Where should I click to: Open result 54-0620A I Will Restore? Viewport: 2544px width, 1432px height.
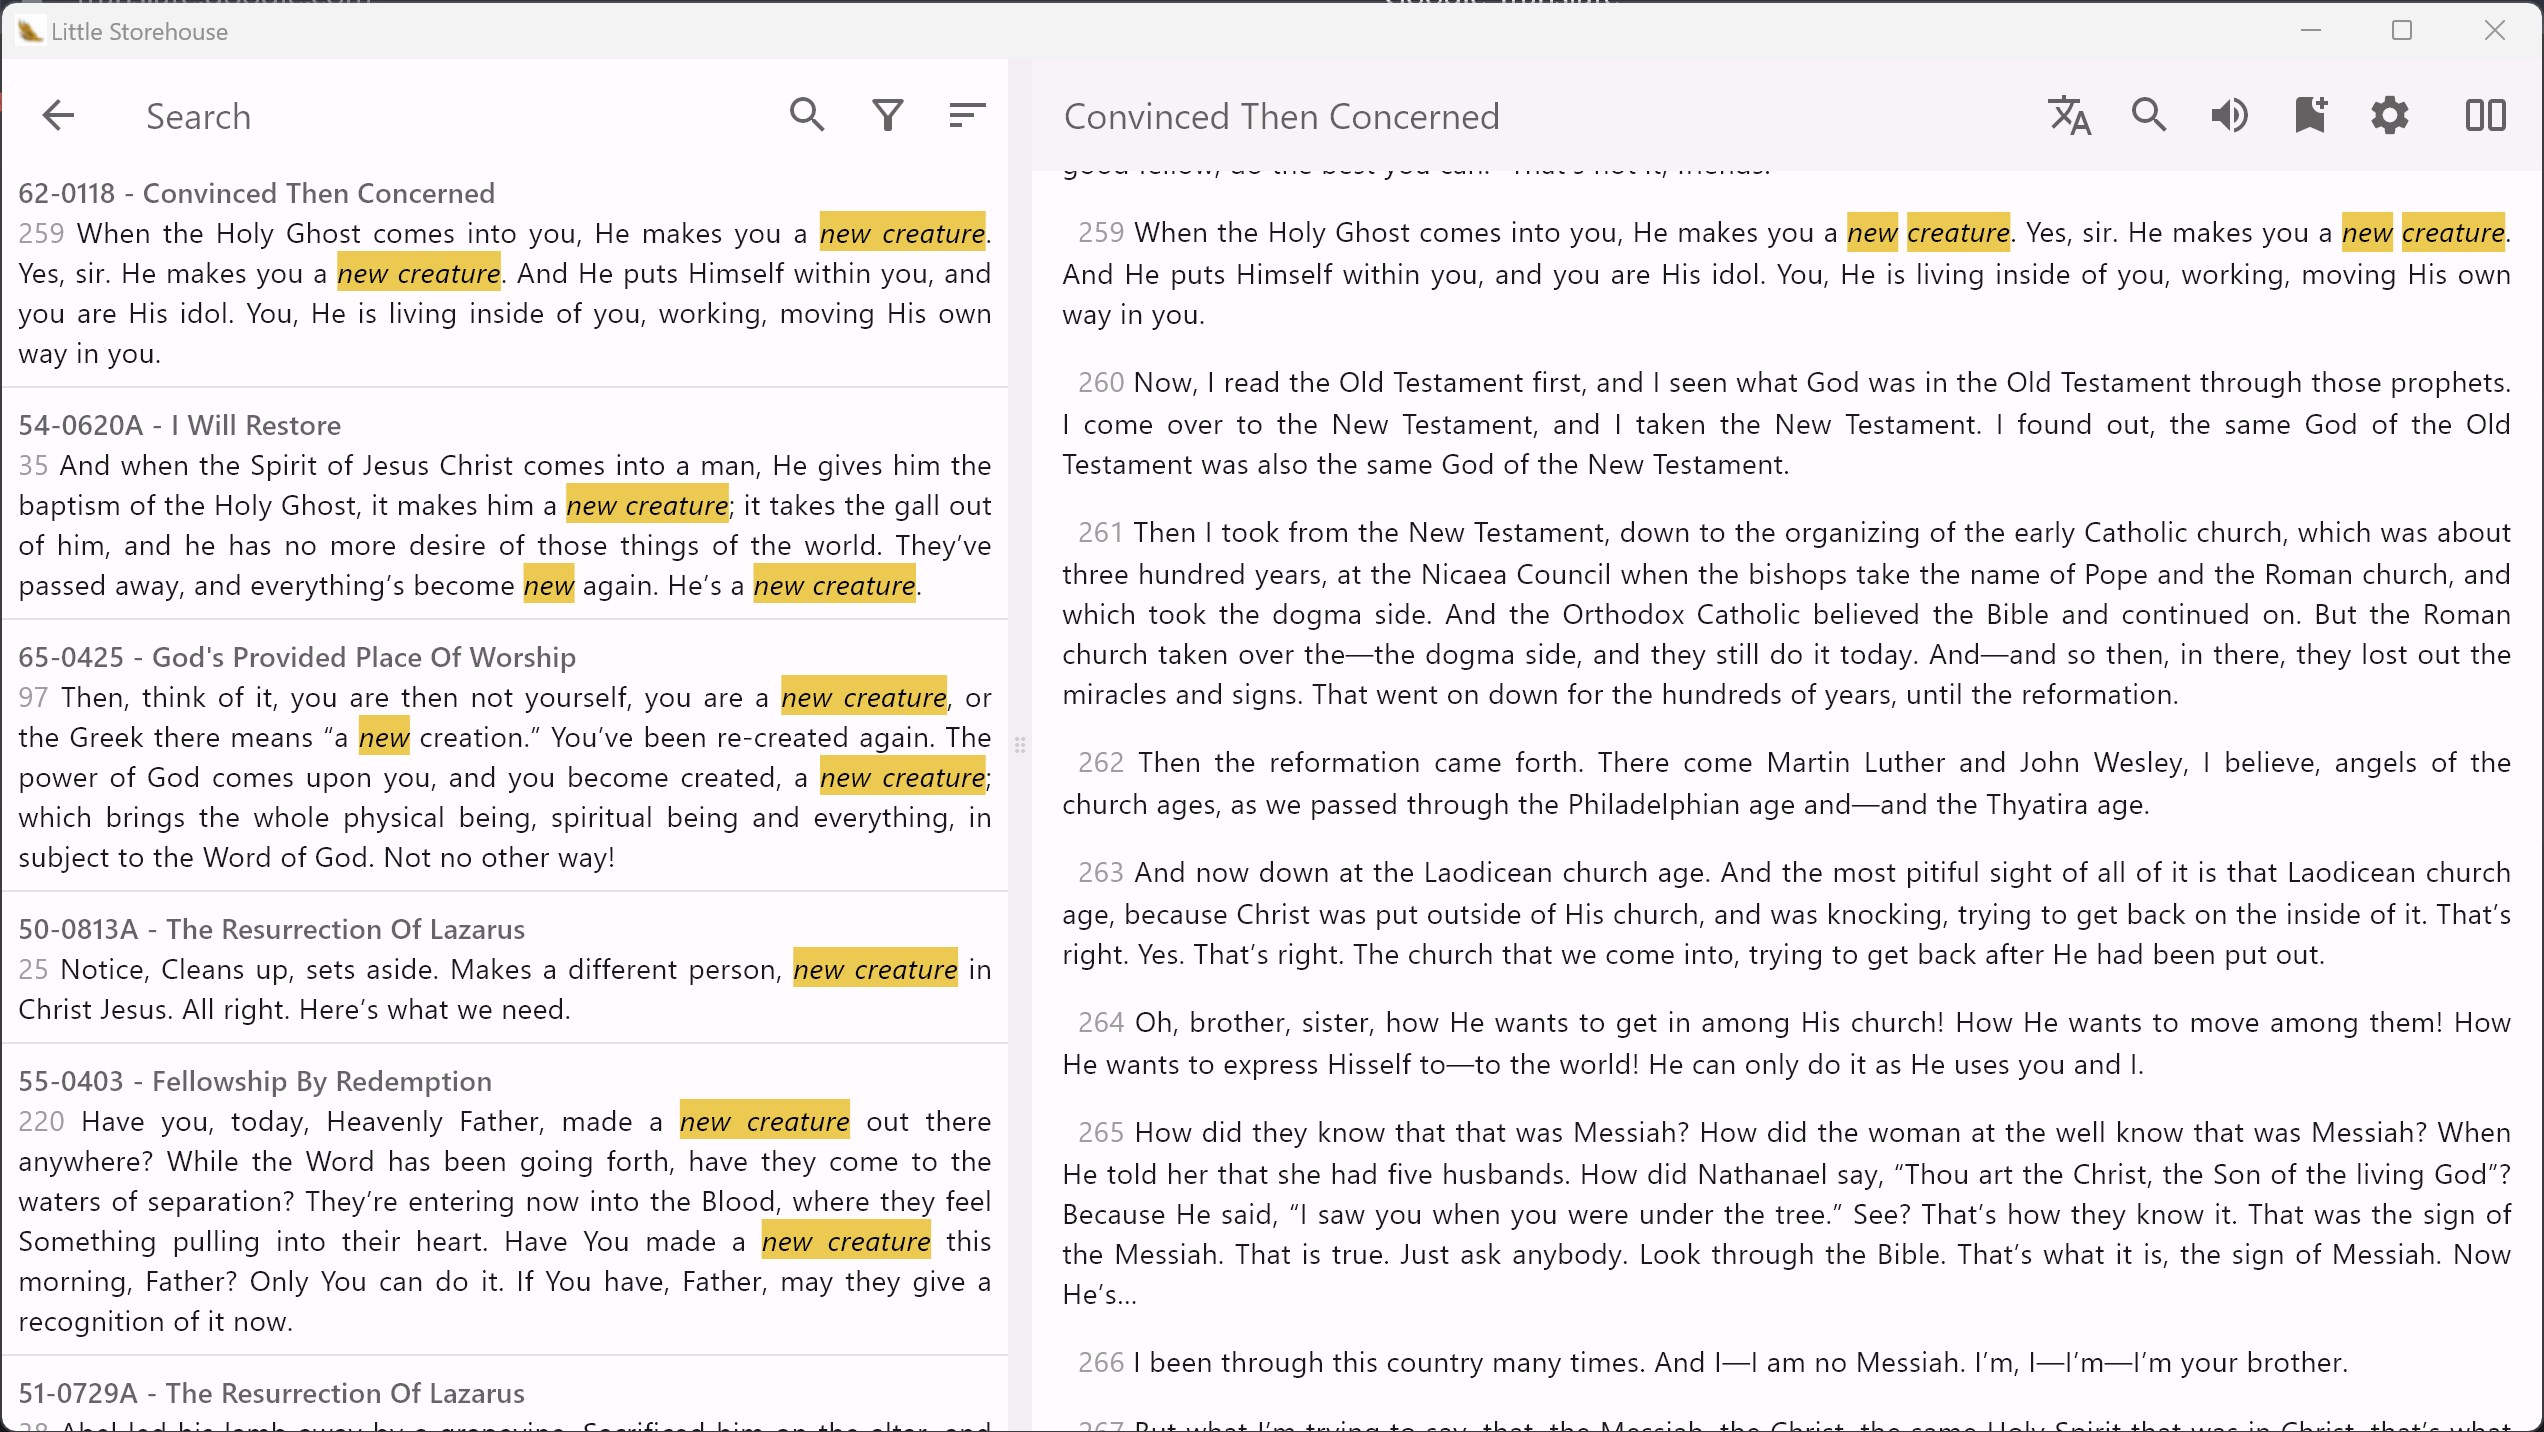click(180, 425)
